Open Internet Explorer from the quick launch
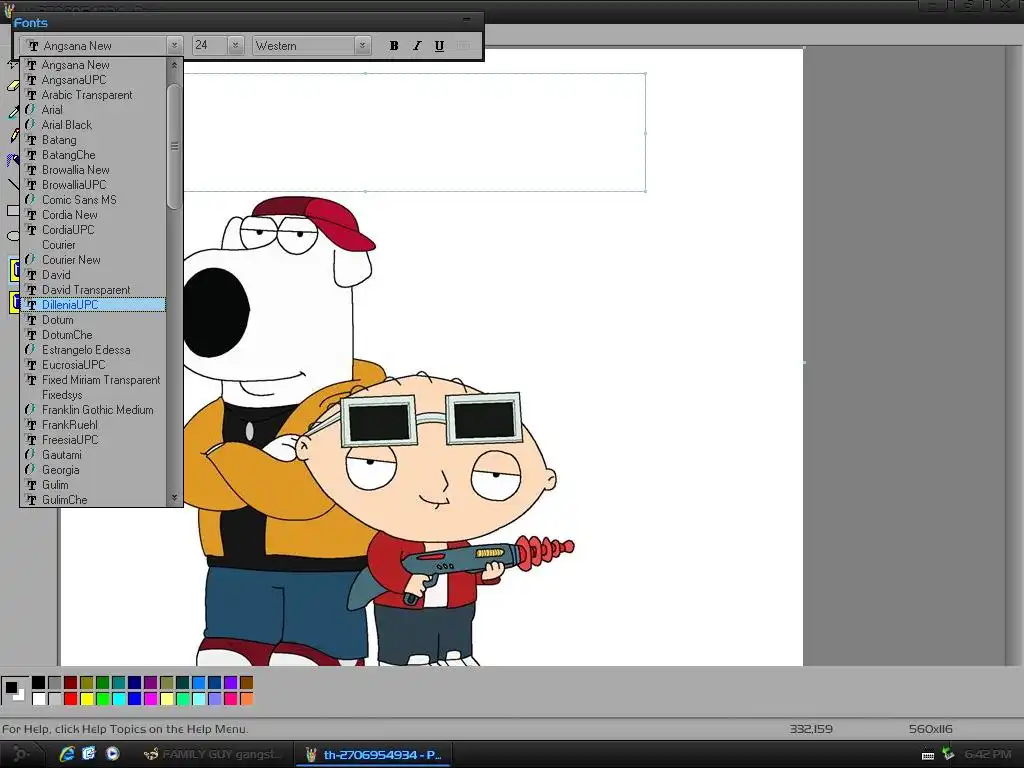The width and height of the screenshot is (1024, 768). 67,754
